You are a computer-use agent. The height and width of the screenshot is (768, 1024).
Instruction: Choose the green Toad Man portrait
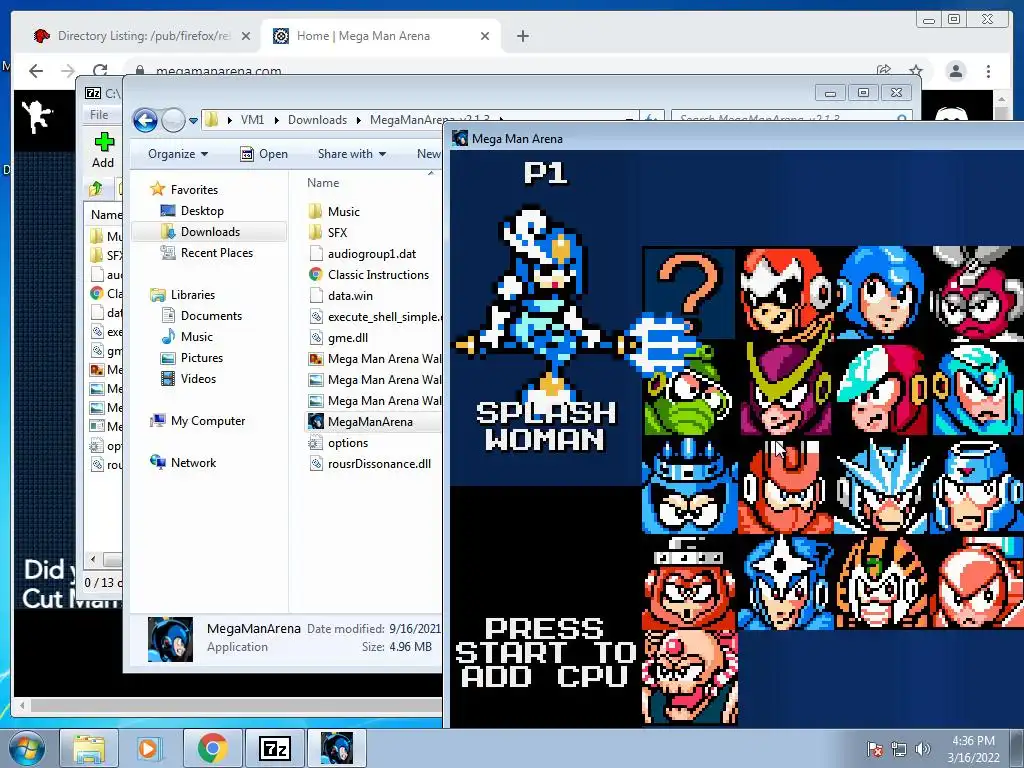[689, 390]
